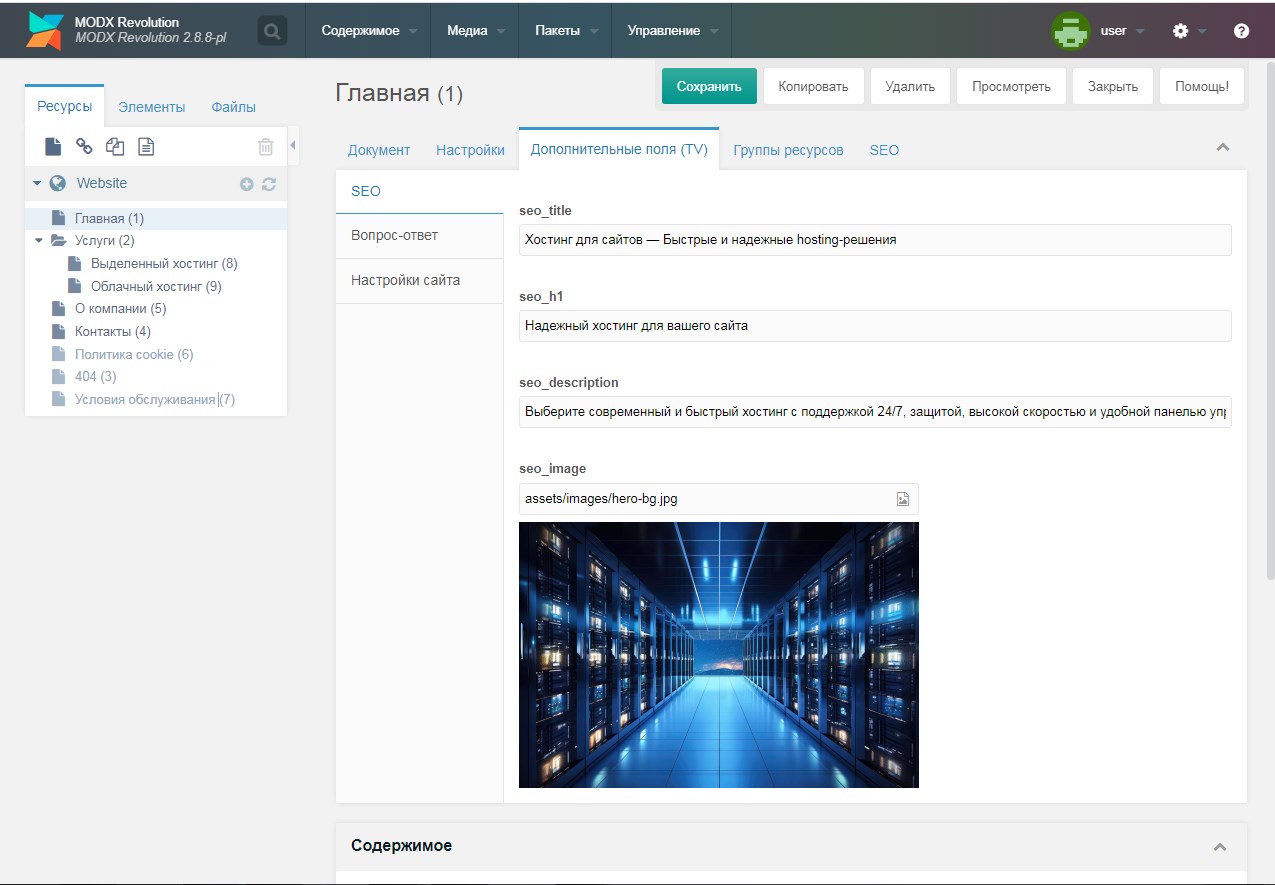Open the Вопрос-ответ vertical tab

tap(394, 235)
